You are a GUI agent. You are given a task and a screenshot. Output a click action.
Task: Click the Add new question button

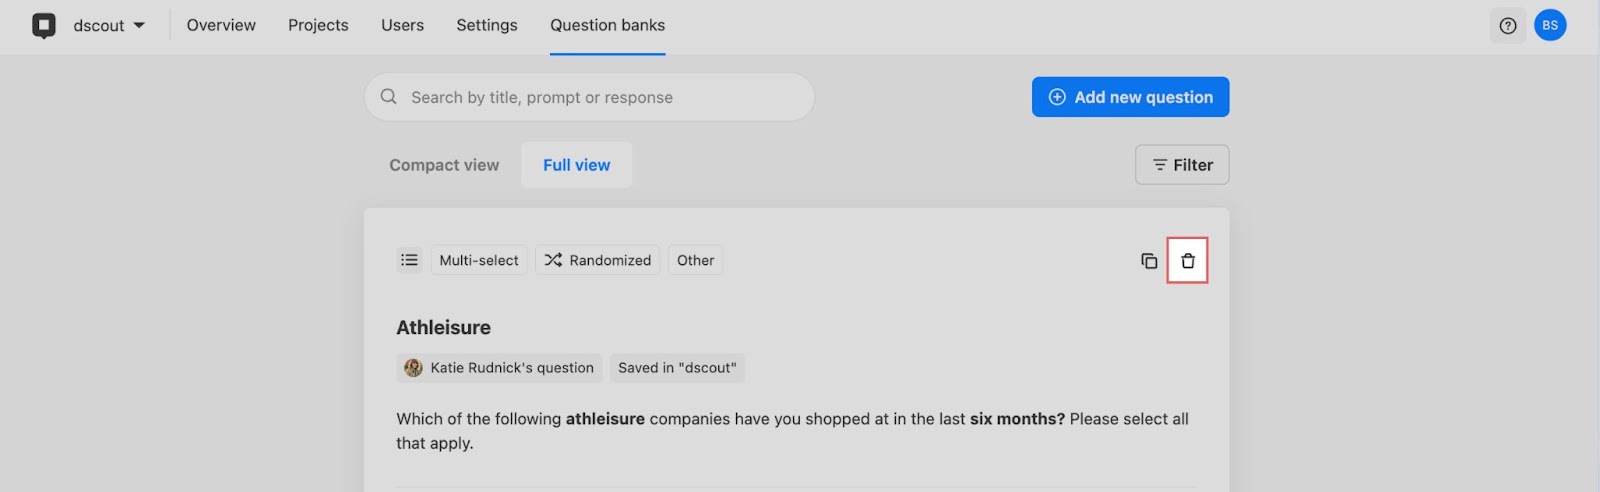point(1130,97)
